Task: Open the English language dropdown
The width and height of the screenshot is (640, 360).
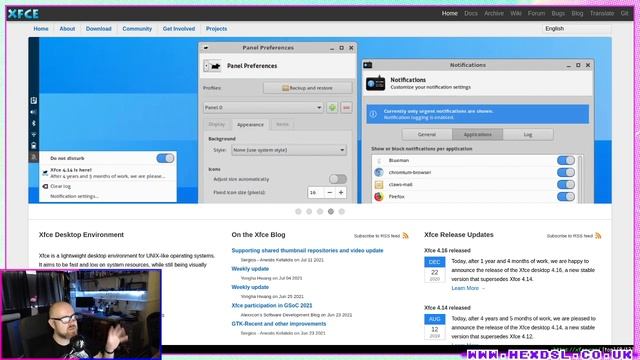Action: (576, 29)
